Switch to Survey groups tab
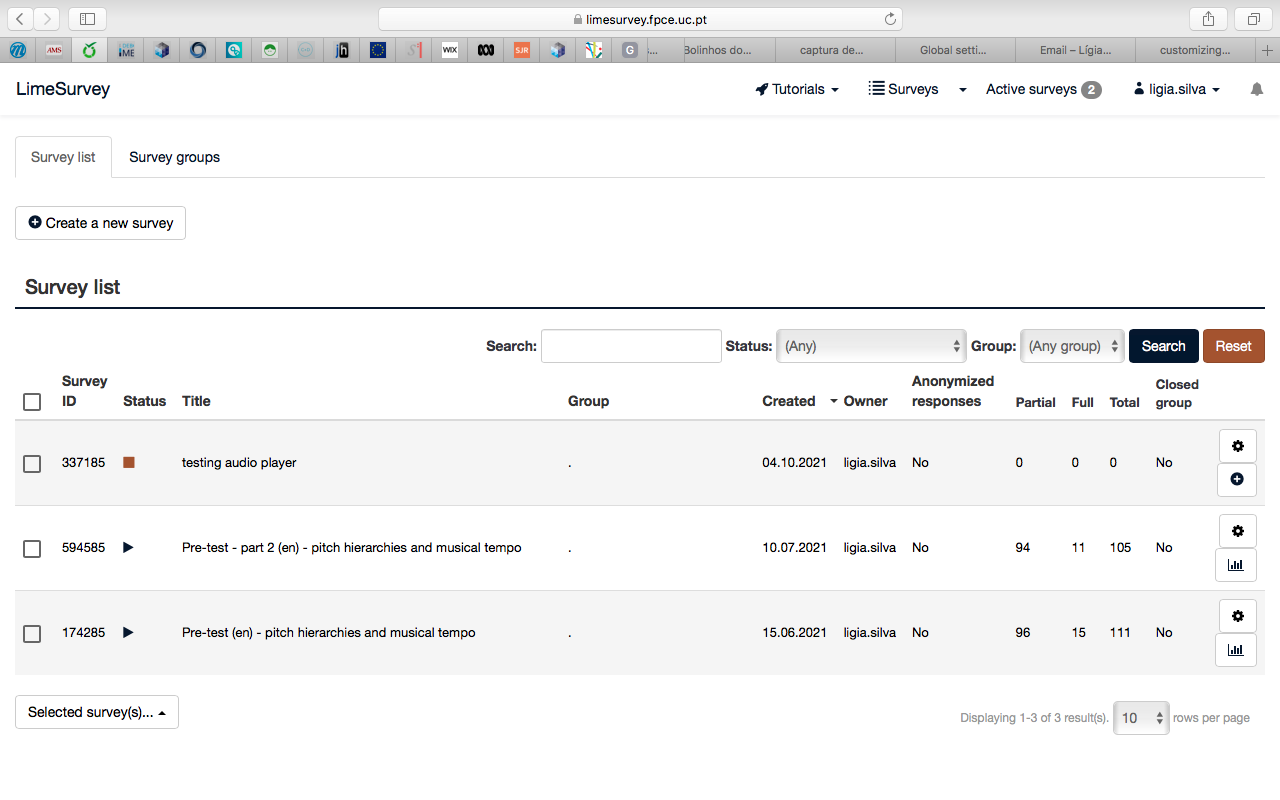This screenshot has height=800, width=1280. pyautogui.click(x=174, y=157)
